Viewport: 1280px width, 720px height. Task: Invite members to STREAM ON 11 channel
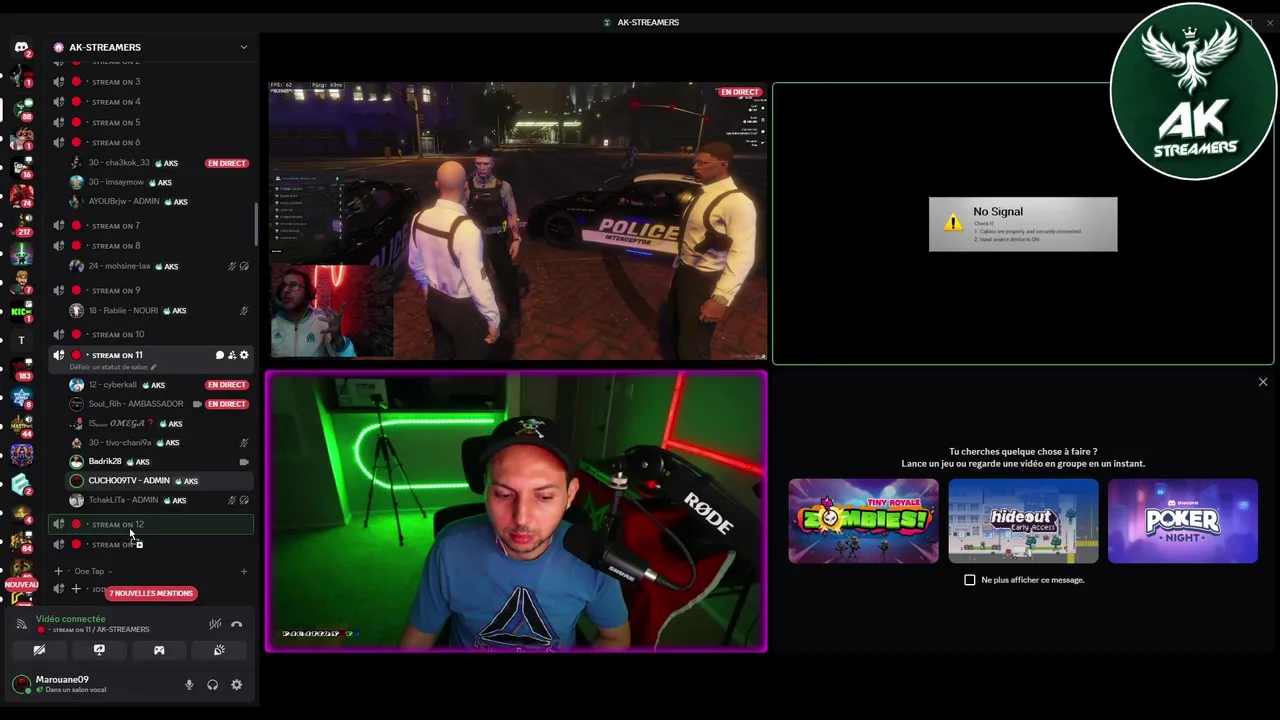pos(231,355)
